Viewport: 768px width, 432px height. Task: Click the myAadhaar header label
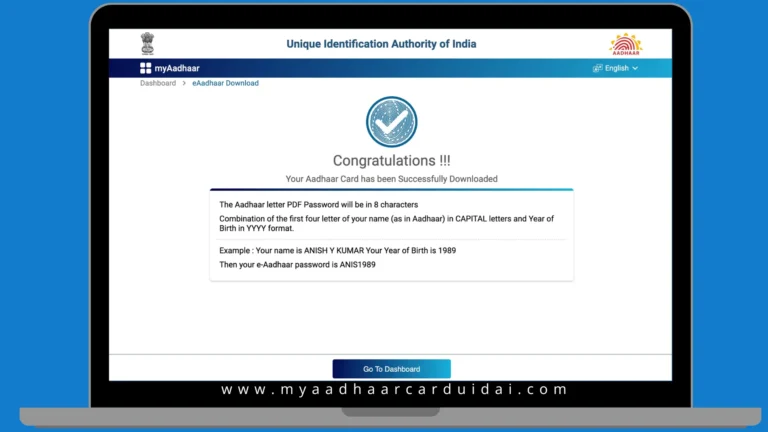[x=177, y=68]
